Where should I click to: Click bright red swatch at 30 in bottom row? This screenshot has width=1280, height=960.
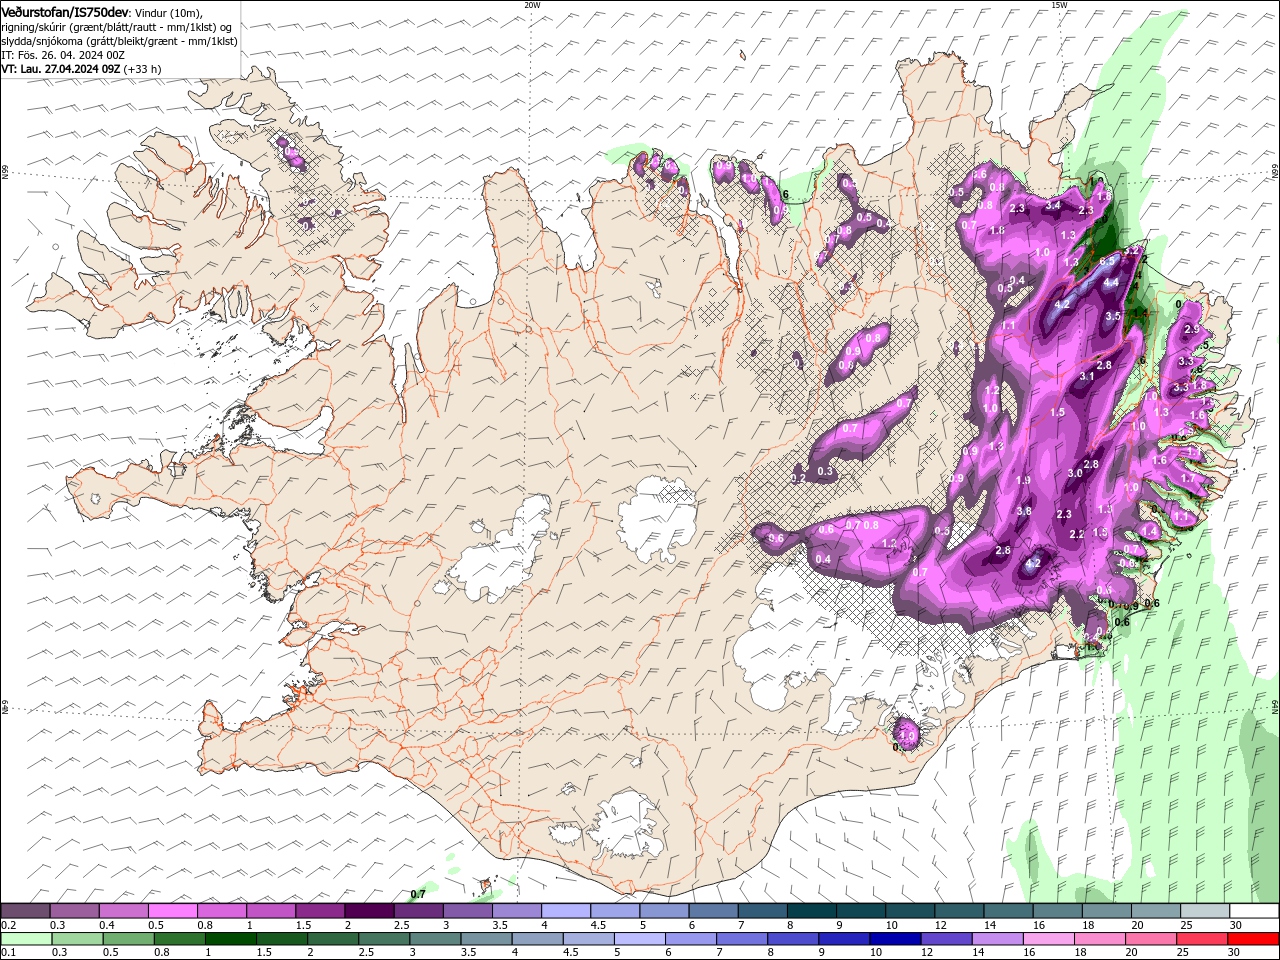point(1252,939)
